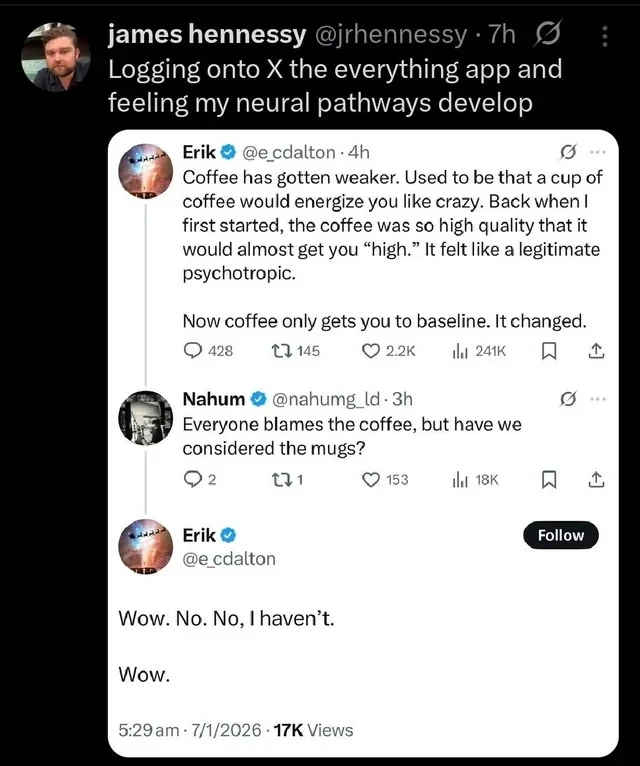Open more options on Nahum's tweet
The width and height of the screenshot is (640, 766).
click(598, 399)
